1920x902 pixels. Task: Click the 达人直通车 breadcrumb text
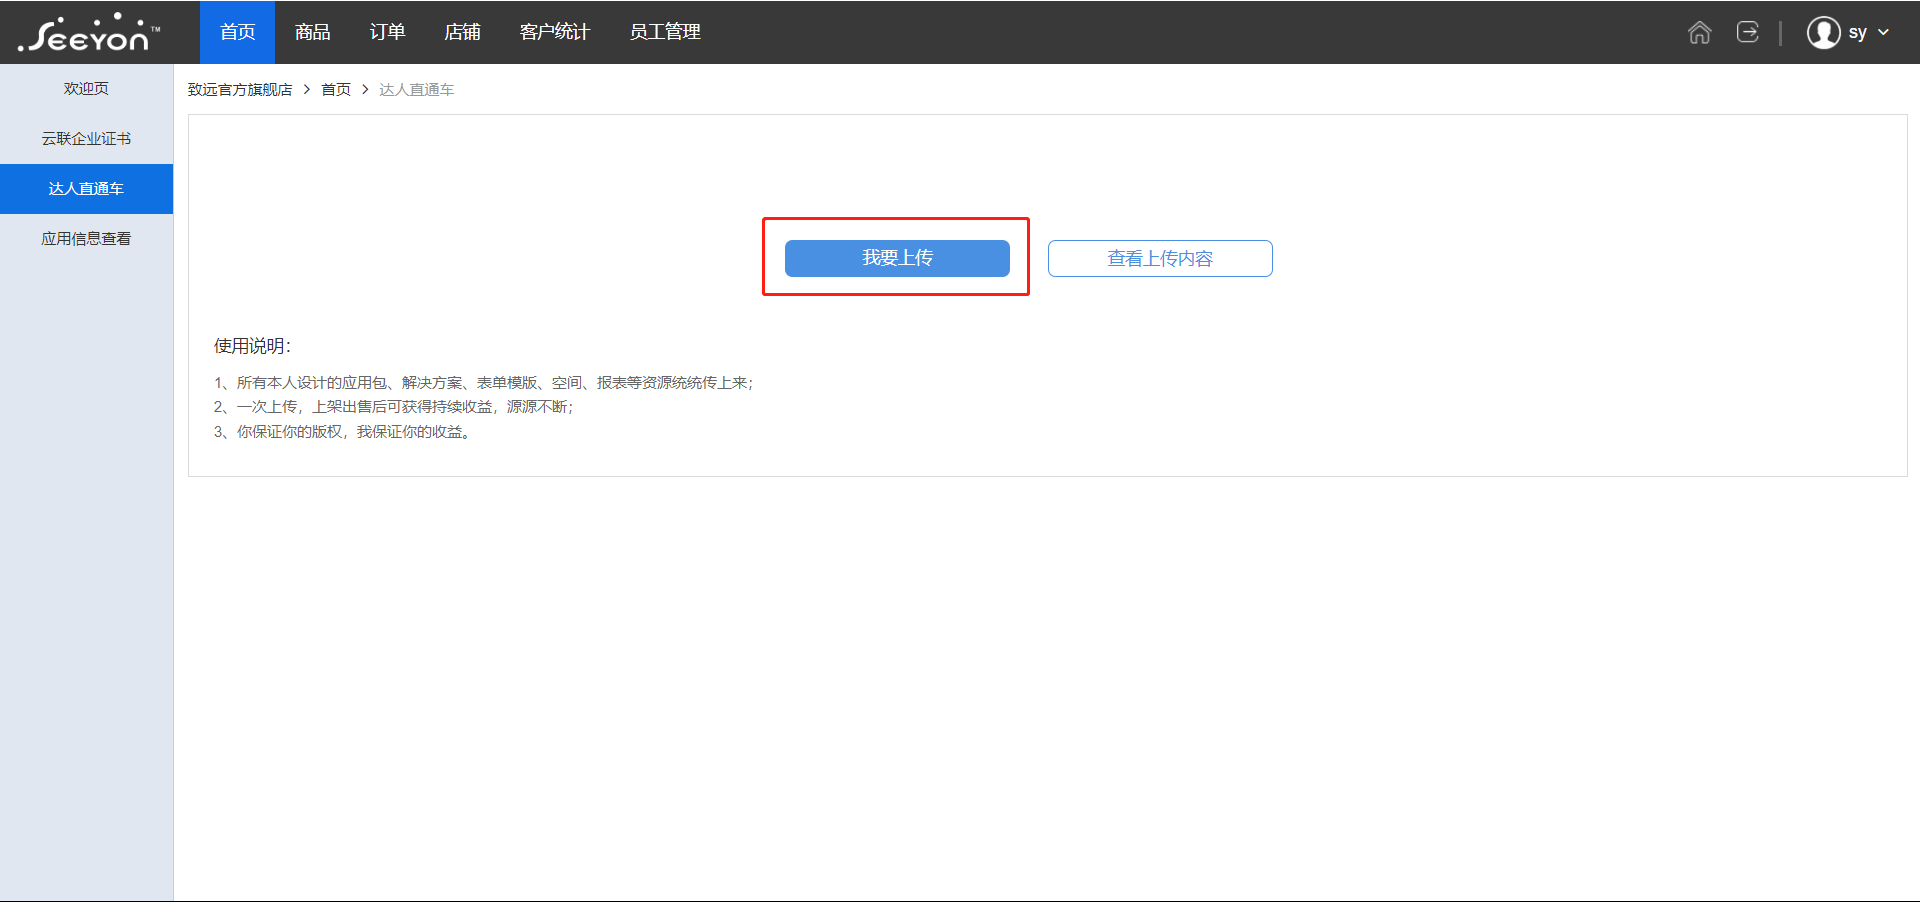click(x=416, y=90)
